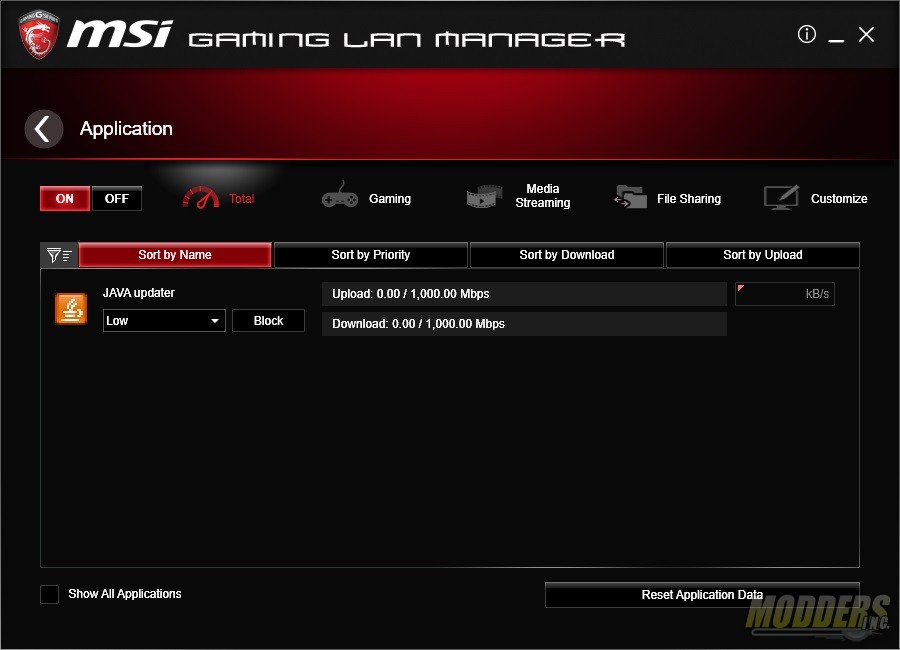The width and height of the screenshot is (900, 650).
Task: Select the Total speedometer icon
Action: (x=200, y=198)
